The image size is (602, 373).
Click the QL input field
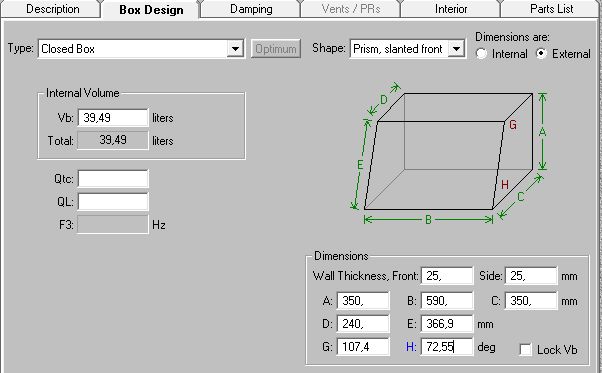pyautogui.click(x=113, y=201)
